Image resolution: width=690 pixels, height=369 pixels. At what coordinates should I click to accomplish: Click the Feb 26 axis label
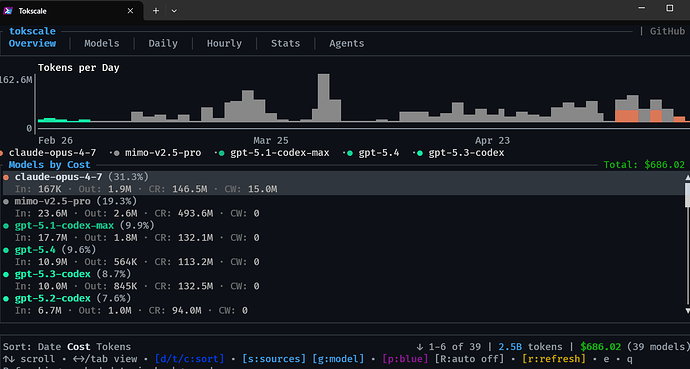[55, 140]
